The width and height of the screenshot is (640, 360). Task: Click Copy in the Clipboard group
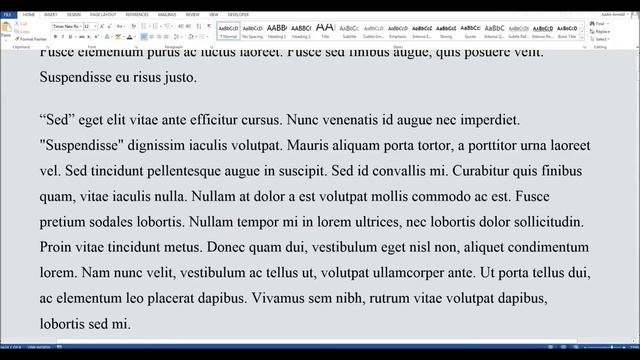(x=22, y=31)
